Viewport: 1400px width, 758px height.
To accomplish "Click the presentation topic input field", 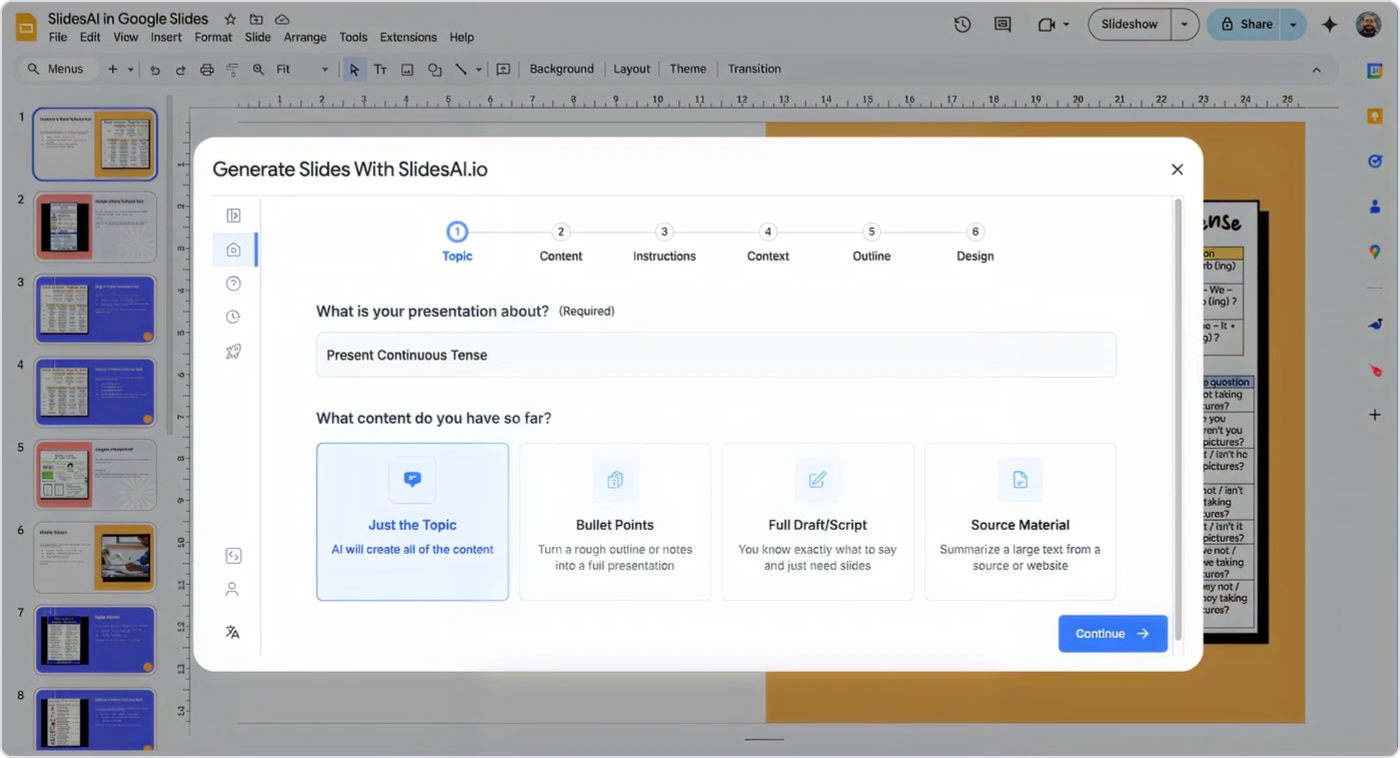I will point(716,355).
